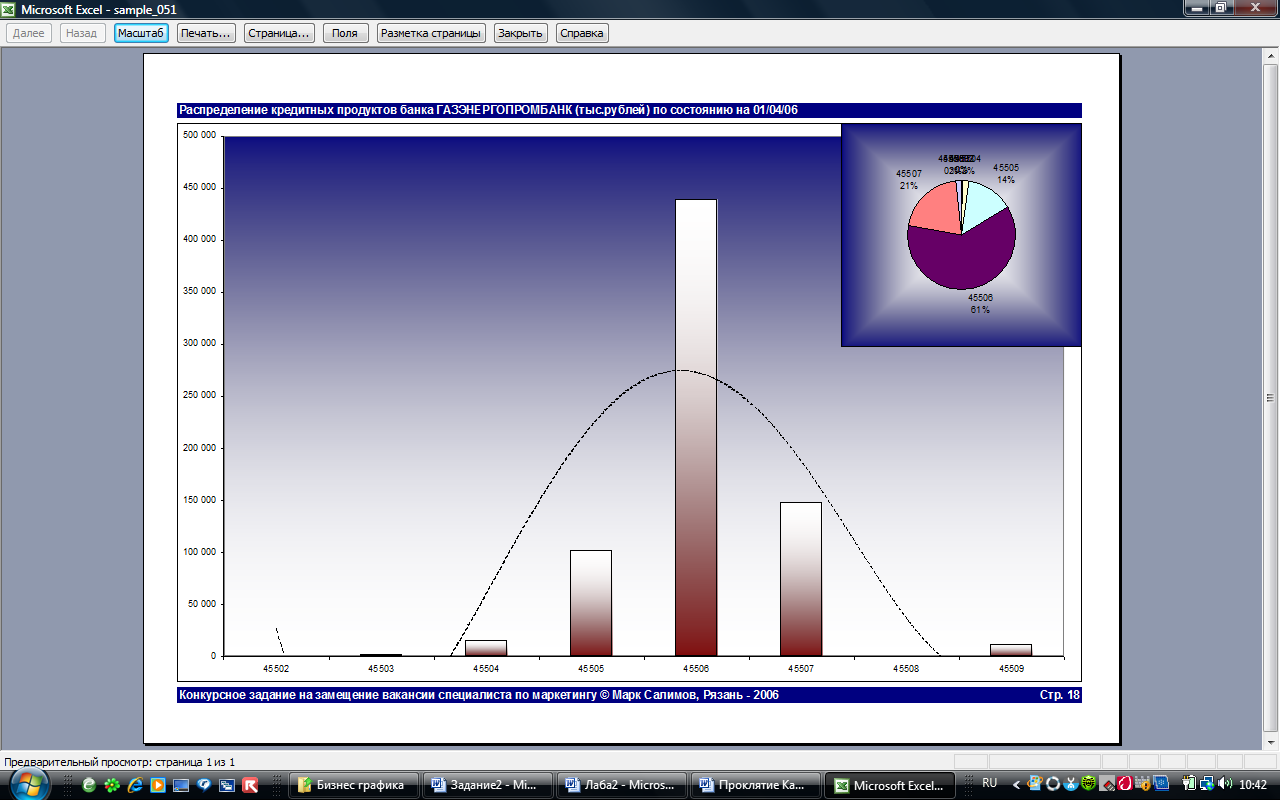Click the blue scissors-like tray icon
The height and width of the screenshot is (800, 1280).
pos(1071,784)
